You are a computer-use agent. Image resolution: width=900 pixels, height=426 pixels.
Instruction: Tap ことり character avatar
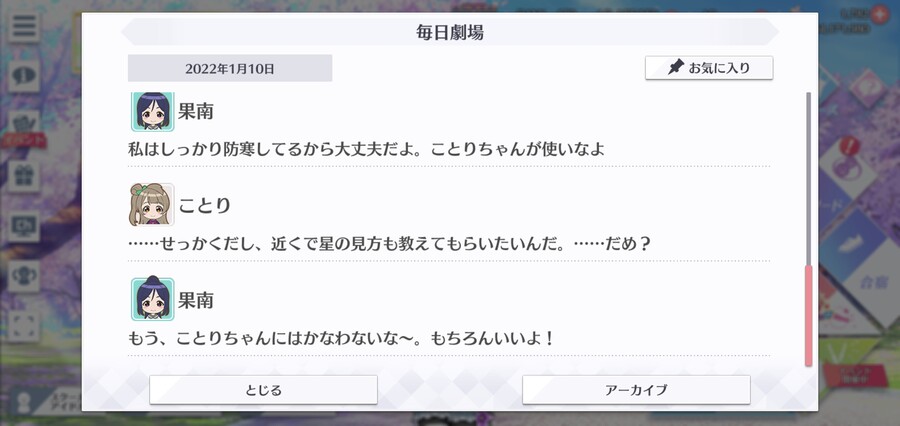tap(152, 204)
